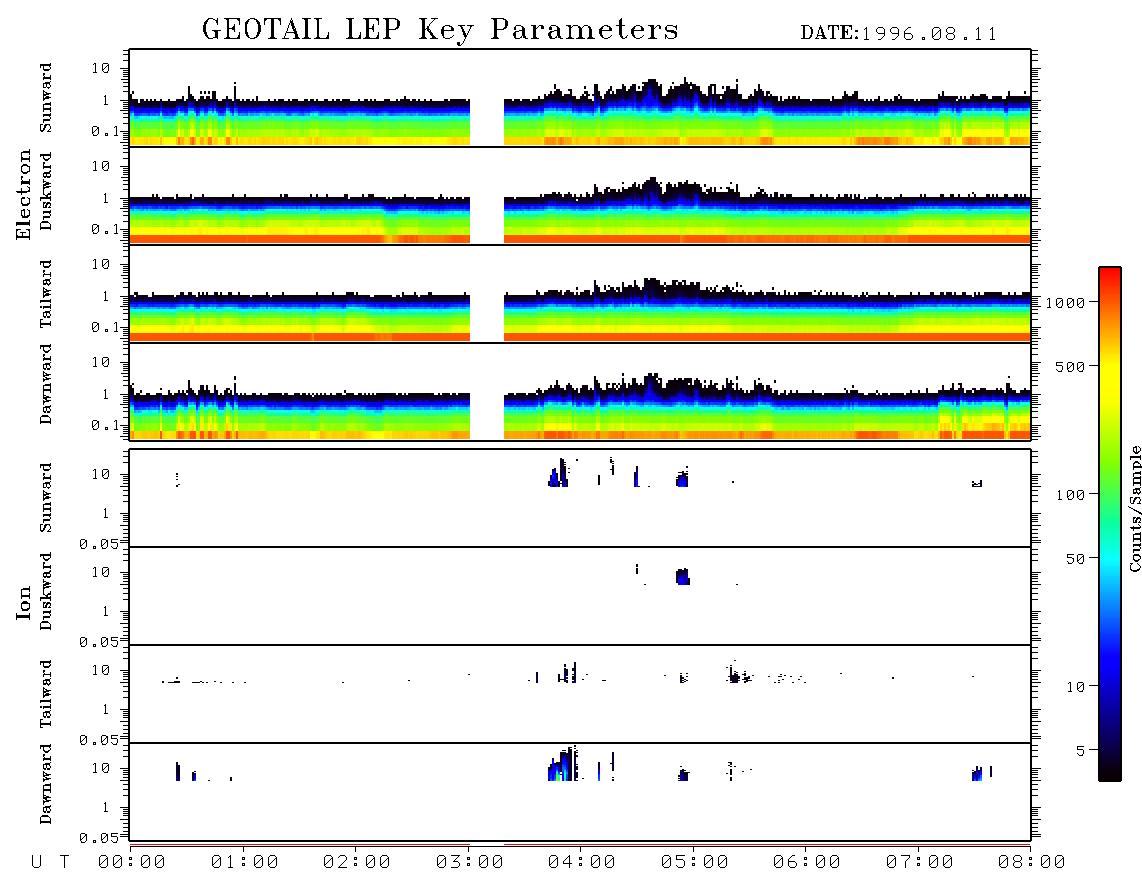Click the "08:00" time tick label
The height and width of the screenshot is (880, 1142).
[1032, 863]
